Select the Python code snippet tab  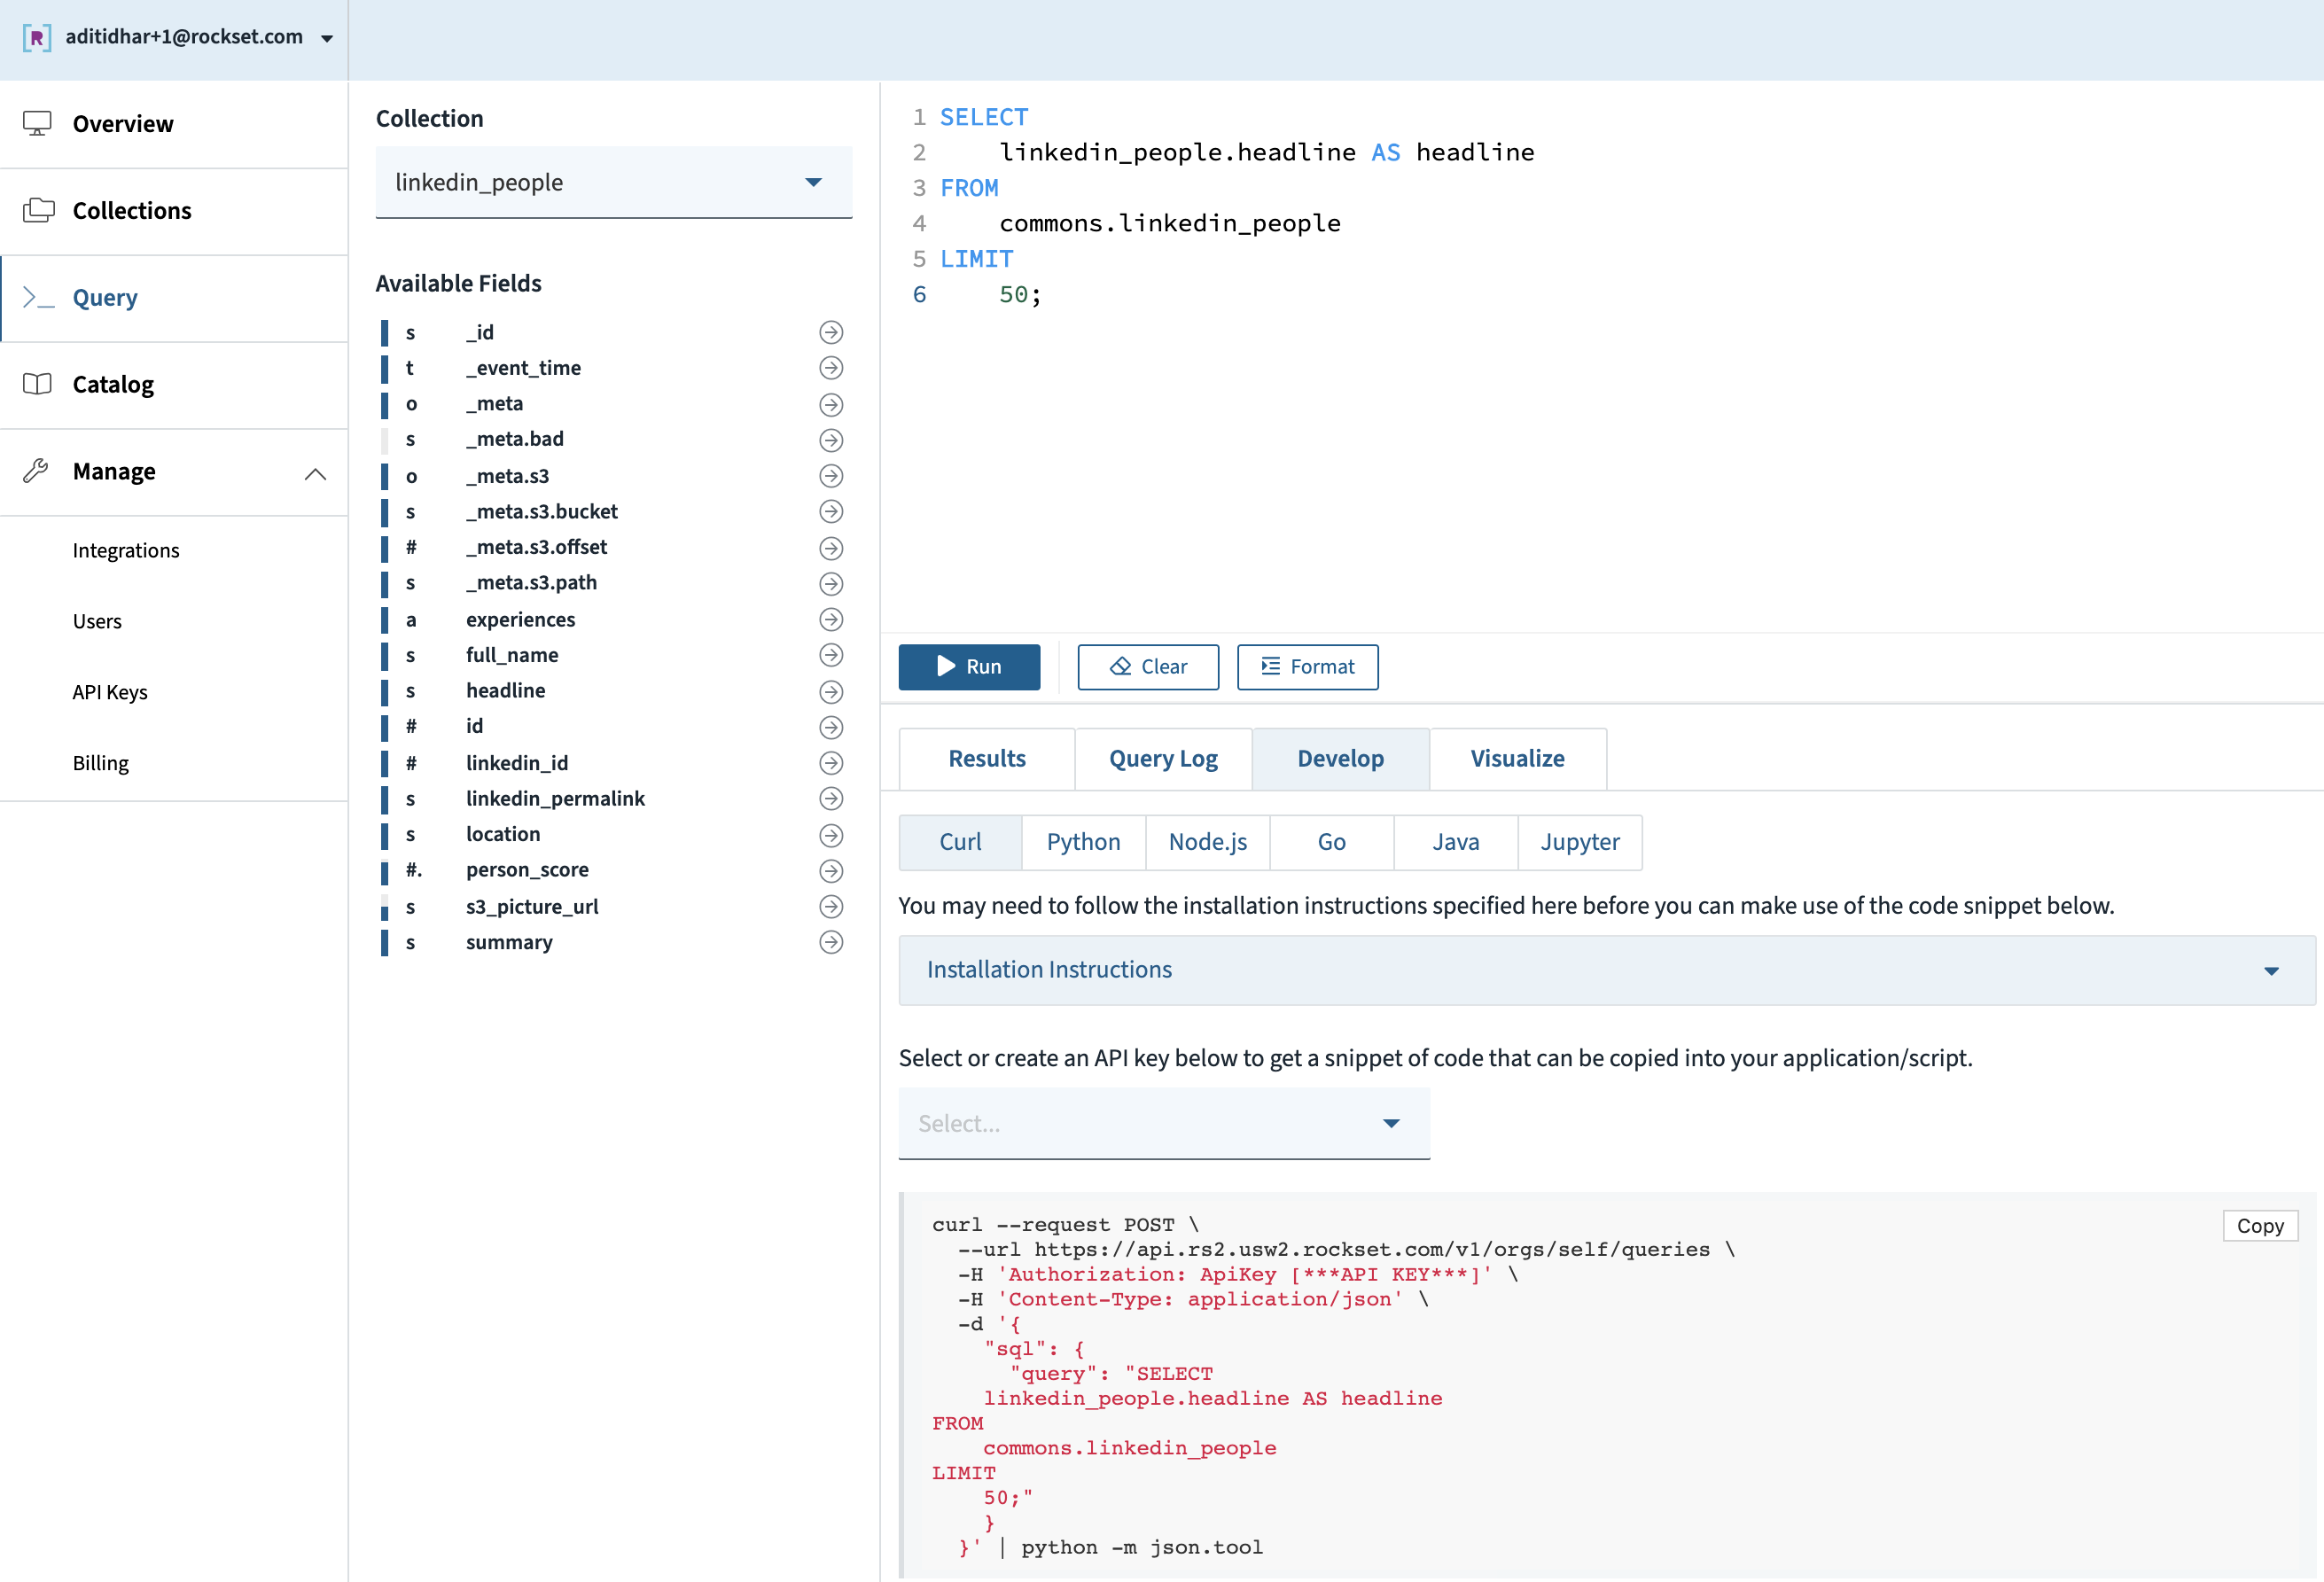pyautogui.click(x=1083, y=842)
